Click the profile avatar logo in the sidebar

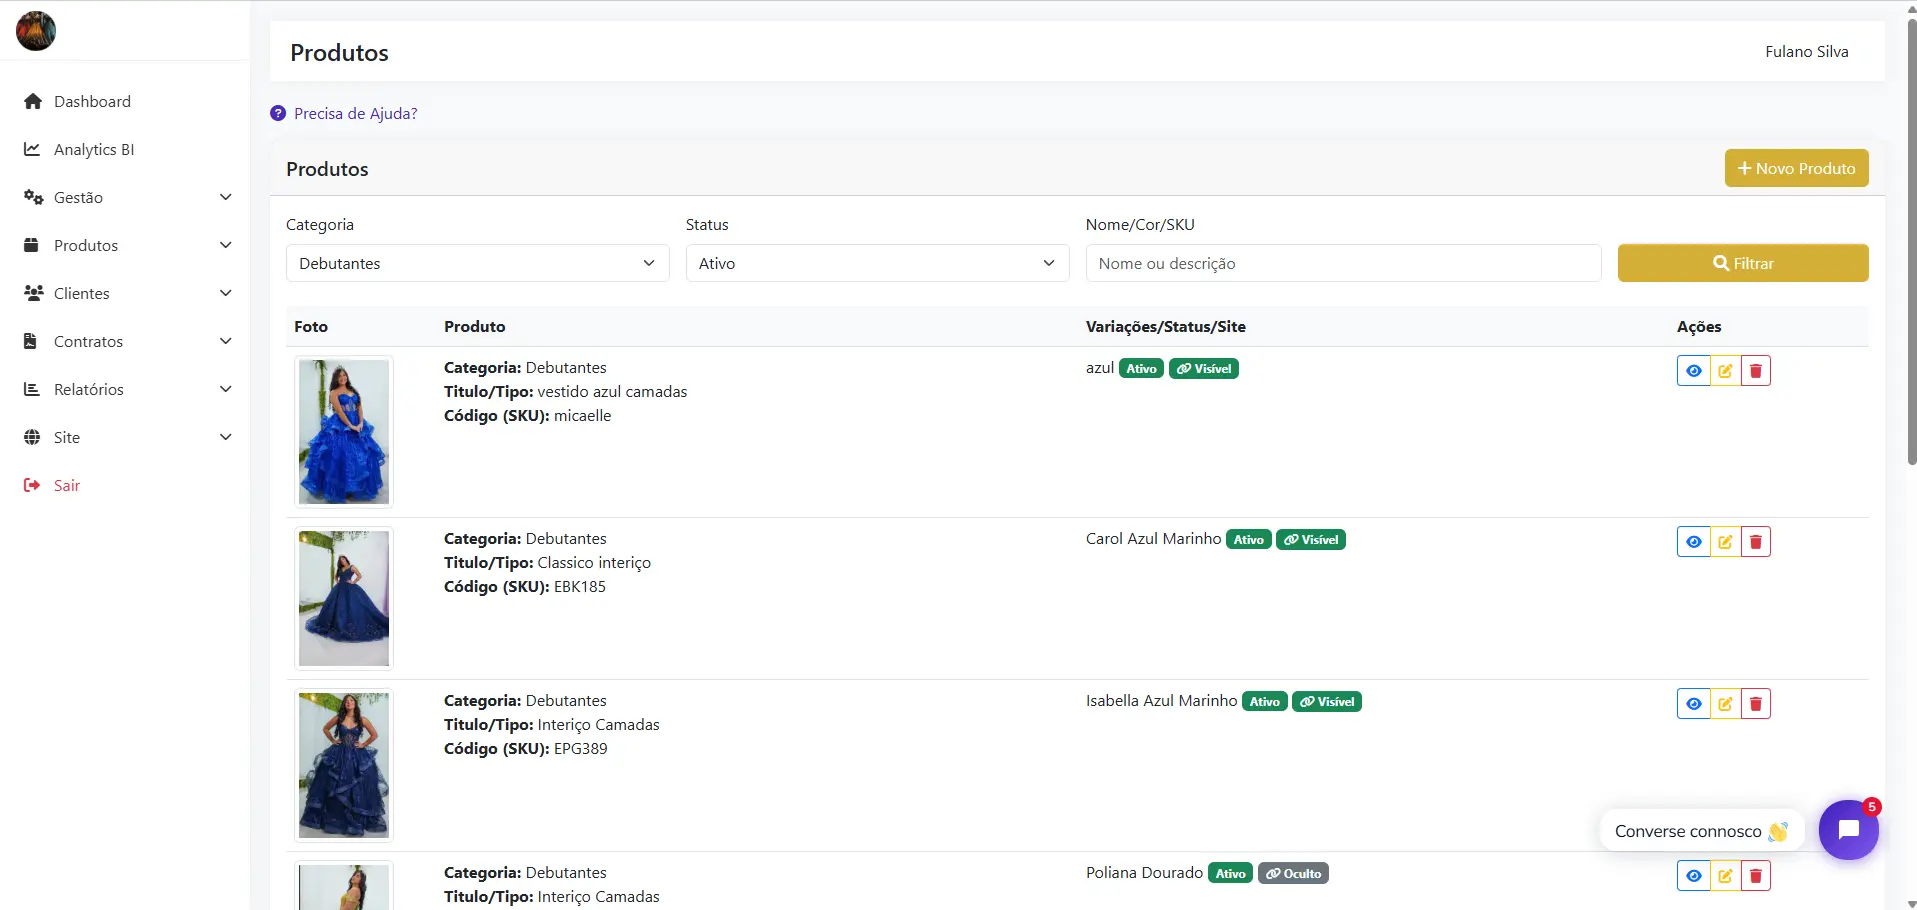click(x=36, y=31)
